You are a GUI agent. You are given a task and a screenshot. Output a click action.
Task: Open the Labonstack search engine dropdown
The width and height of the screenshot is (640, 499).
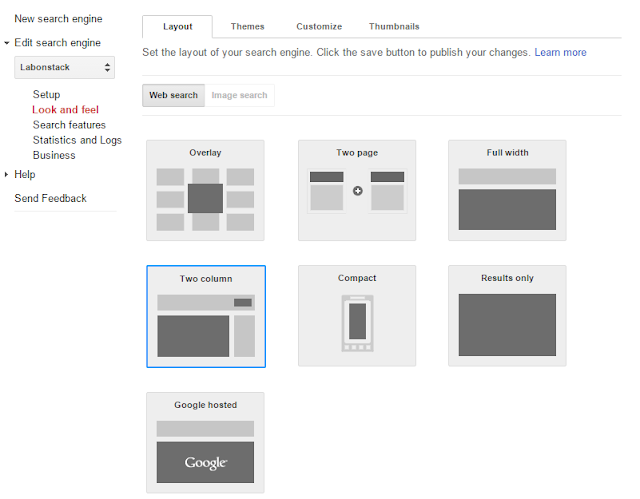(64, 67)
